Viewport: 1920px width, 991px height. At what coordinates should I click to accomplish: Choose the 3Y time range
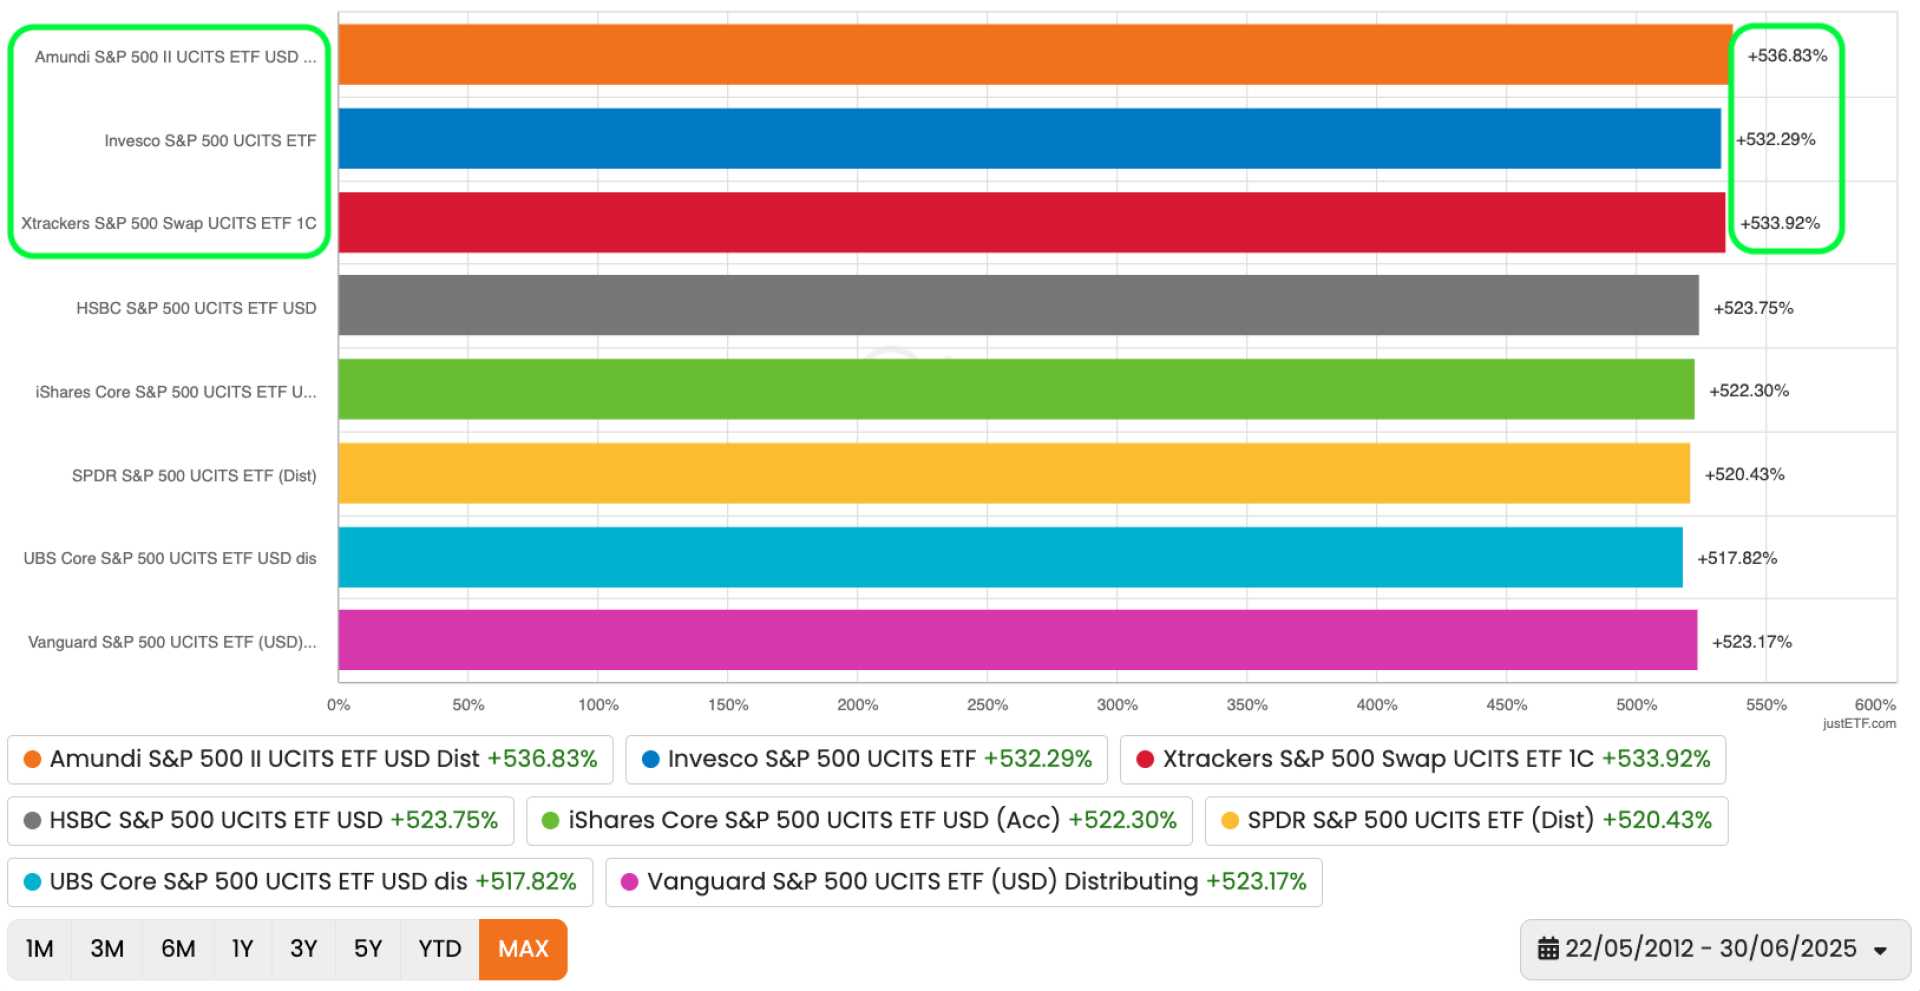tap(303, 949)
